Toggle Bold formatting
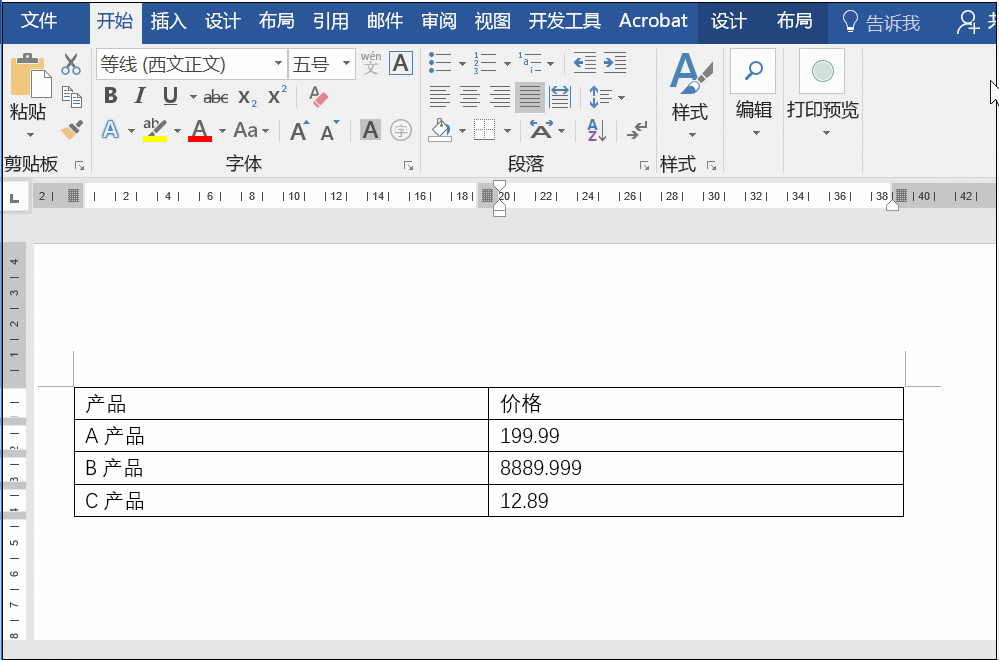 [x=111, y=96]
